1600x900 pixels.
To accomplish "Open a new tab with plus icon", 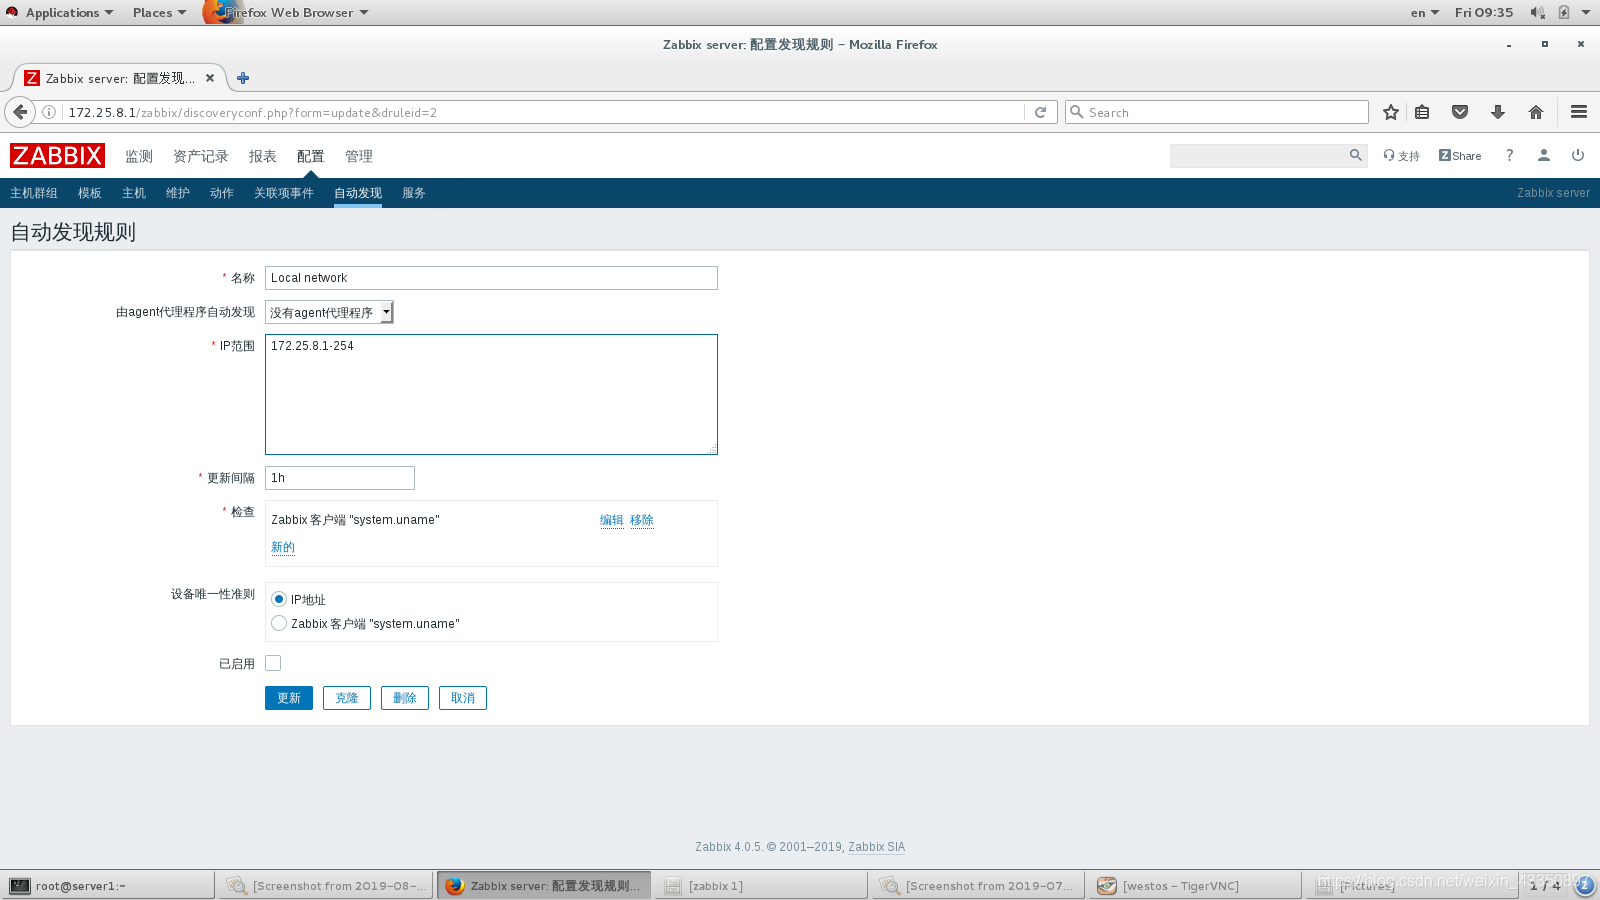I will tap(243, 78).
